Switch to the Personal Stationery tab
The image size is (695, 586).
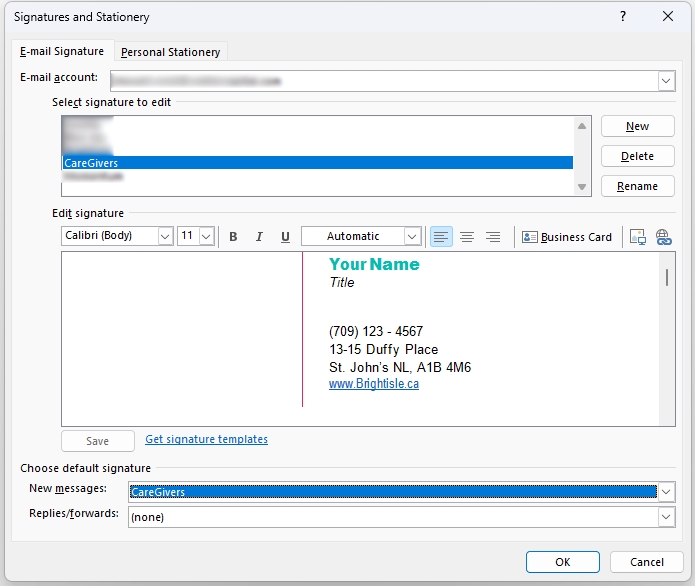(171, 52)
